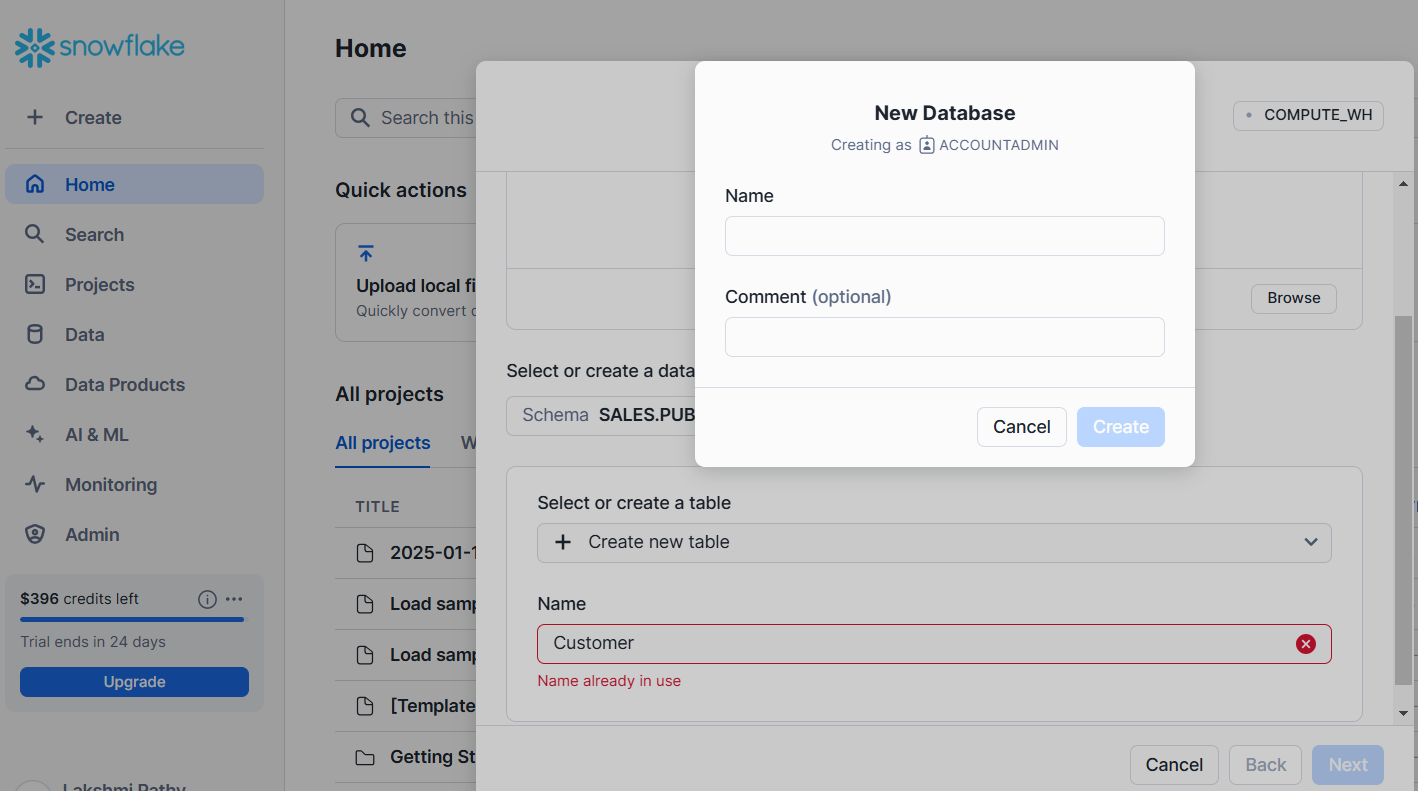Screen dimensions: 1418x791
Task: Click the Comment optional input field
Action: pos(944,337)
